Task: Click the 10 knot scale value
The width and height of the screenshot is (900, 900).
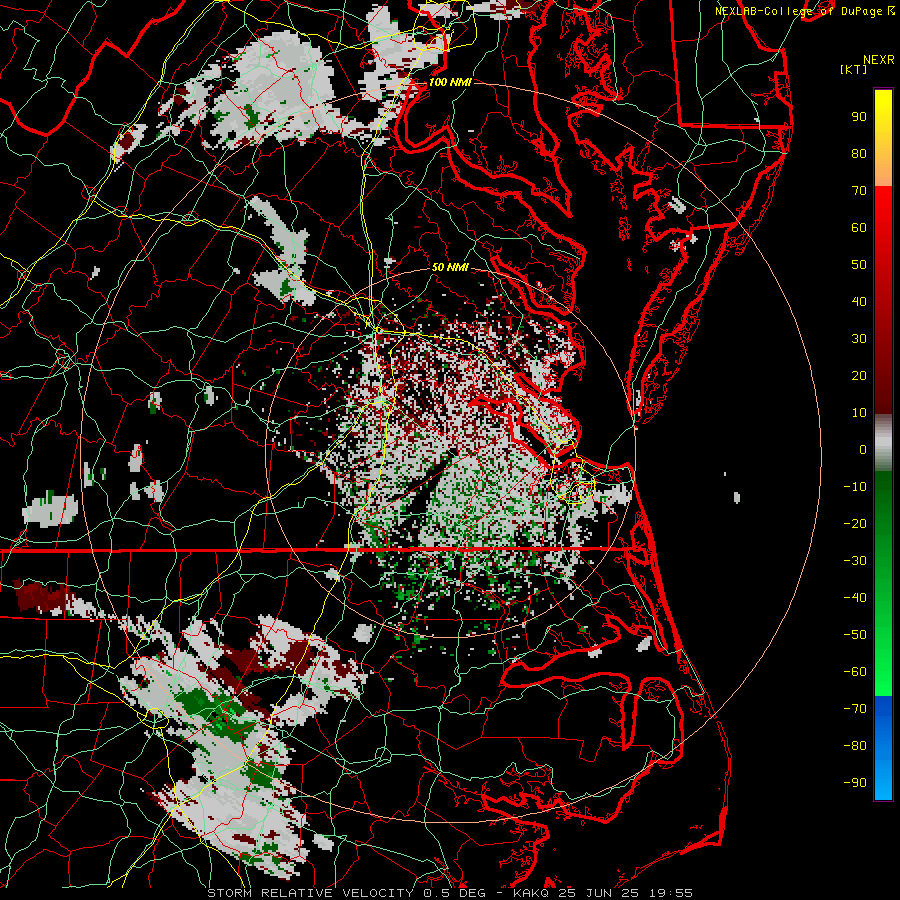Action: click(x=859, y=413)
